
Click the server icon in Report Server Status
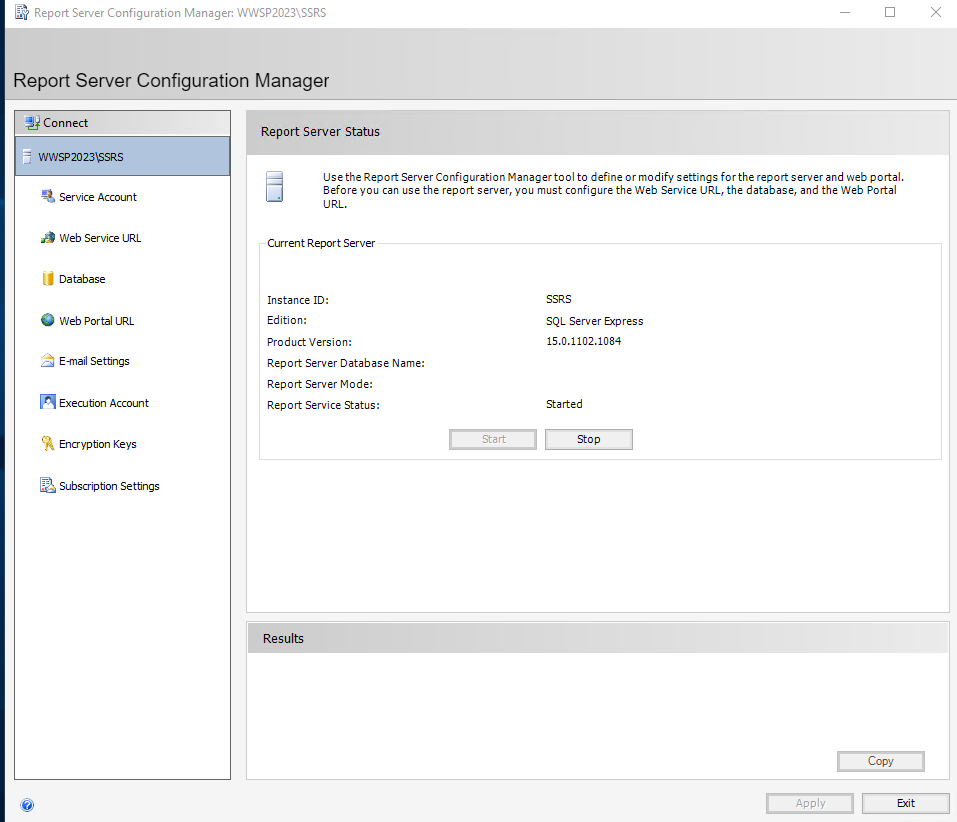pos(275,187)
